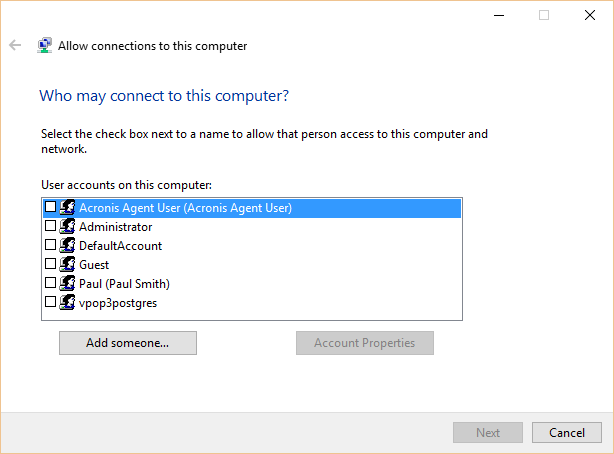Tick the Paul (Paul Smith) checkbox

51,283
